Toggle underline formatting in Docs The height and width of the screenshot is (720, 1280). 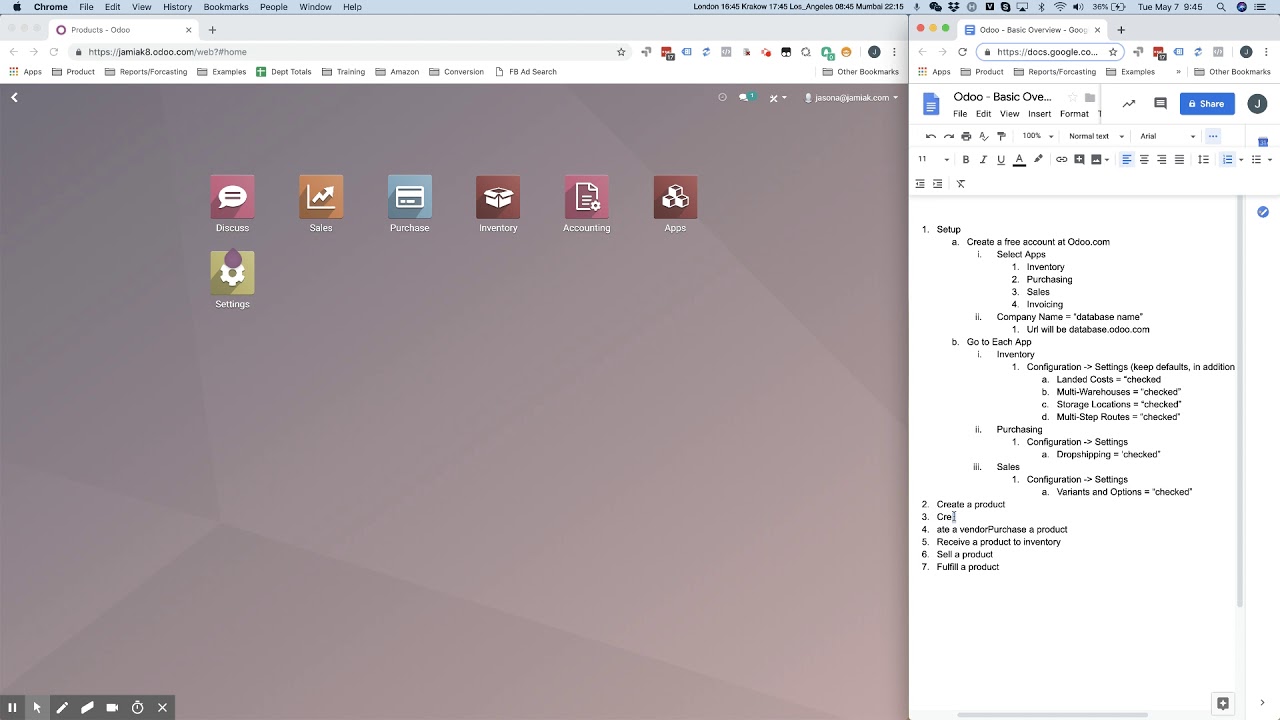[1001, 159]
